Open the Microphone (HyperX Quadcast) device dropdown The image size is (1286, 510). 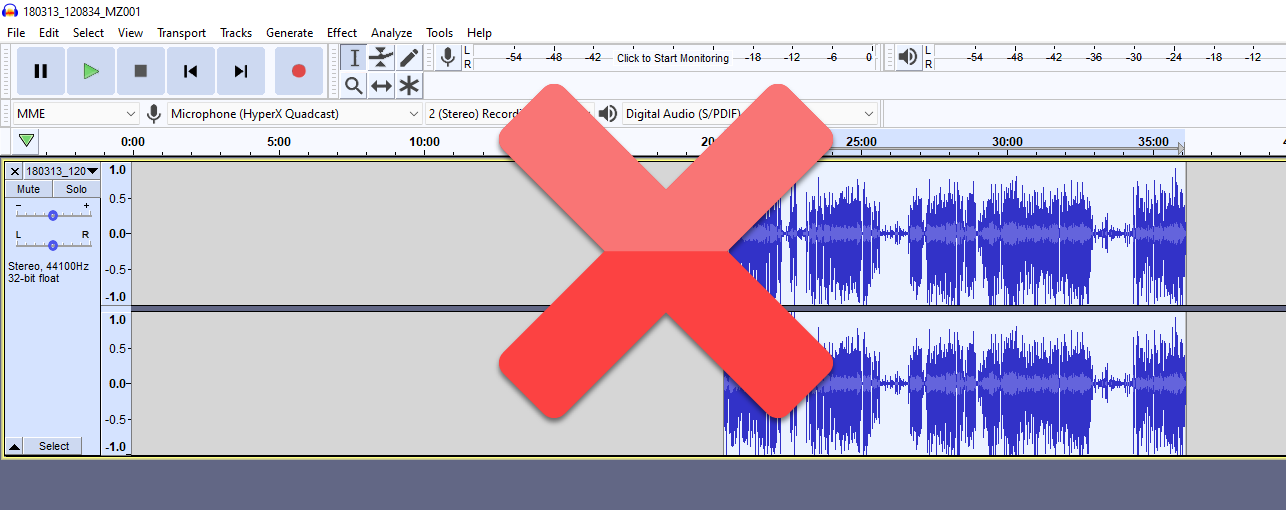pos(295,114)
